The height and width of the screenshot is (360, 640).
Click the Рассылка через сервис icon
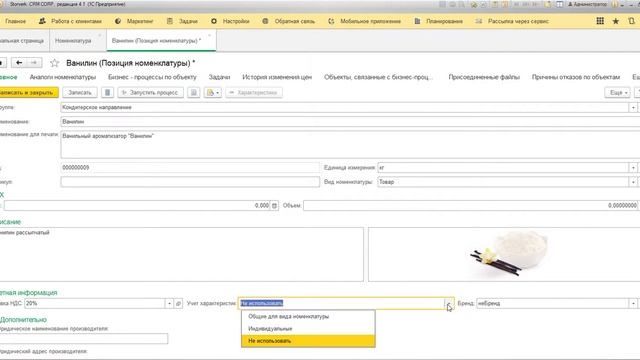pos(478,21)
